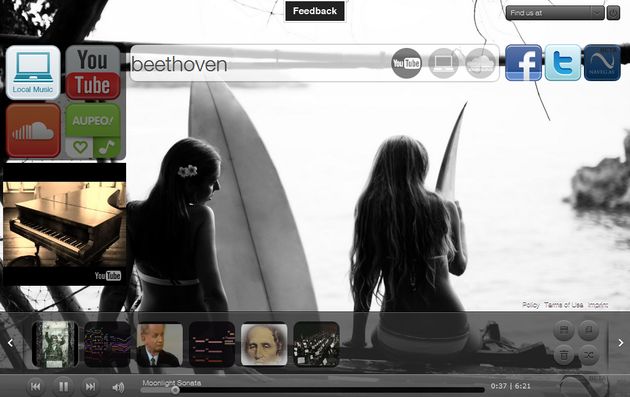Open the Facebook page icon
The width and height of the screenshot is (630, 397).
pos(524,63)
